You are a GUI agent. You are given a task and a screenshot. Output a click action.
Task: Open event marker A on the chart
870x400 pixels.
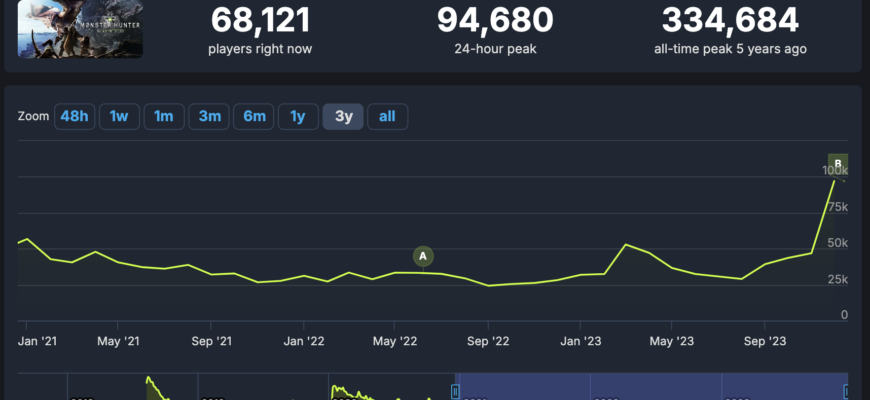423,257
